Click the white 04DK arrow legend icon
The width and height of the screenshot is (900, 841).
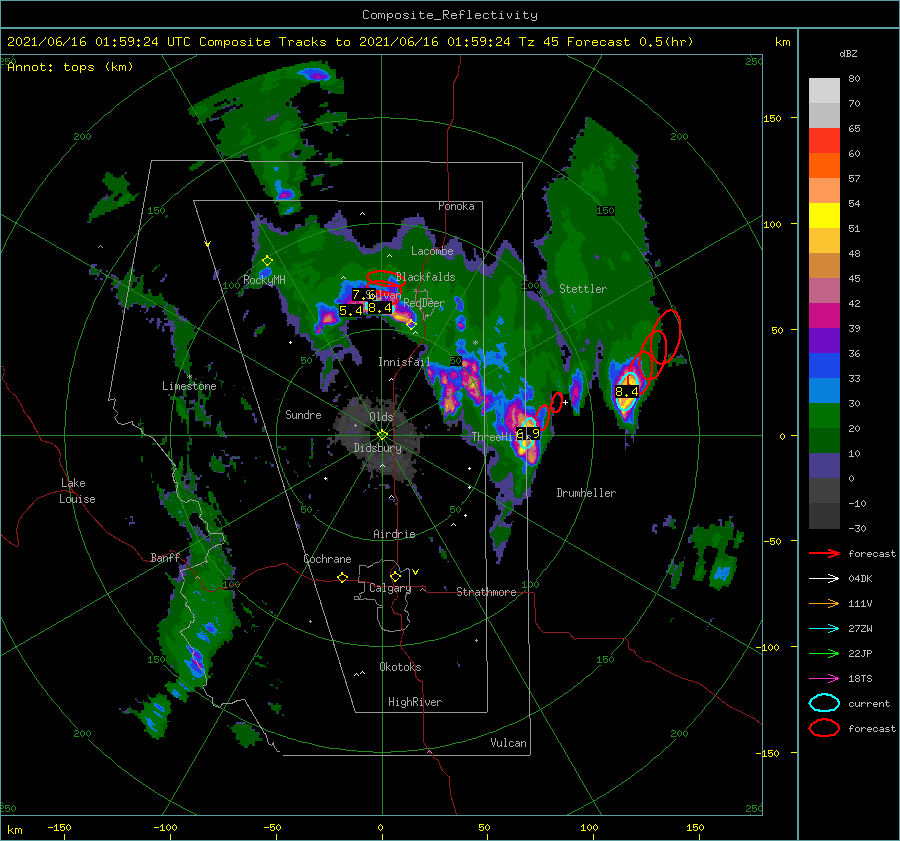point(824,579)
